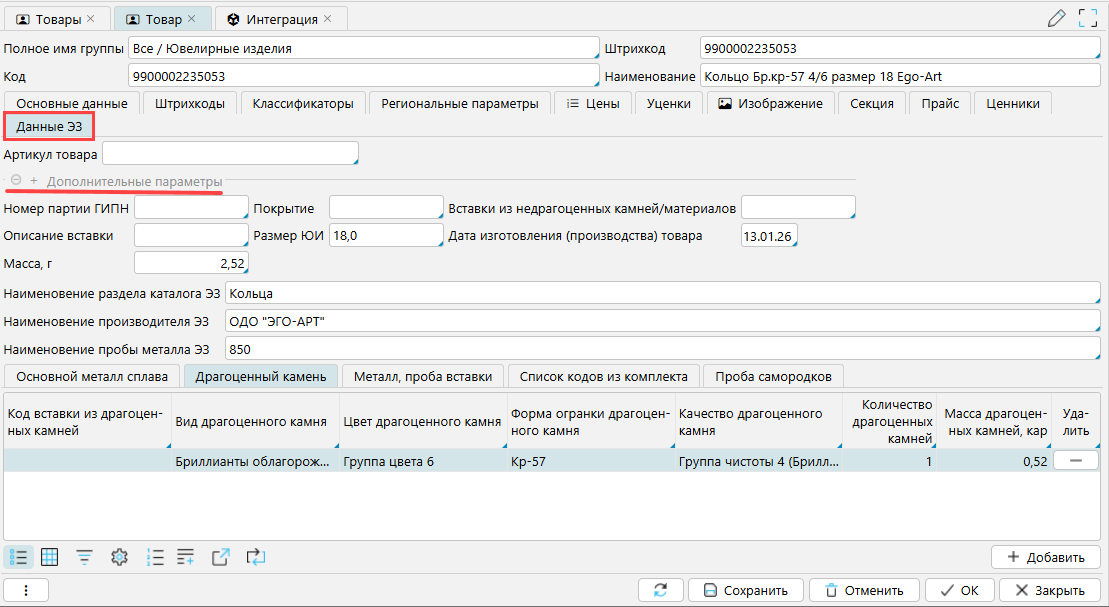Switch to list view icon in table toolbar

pos(18,557)
